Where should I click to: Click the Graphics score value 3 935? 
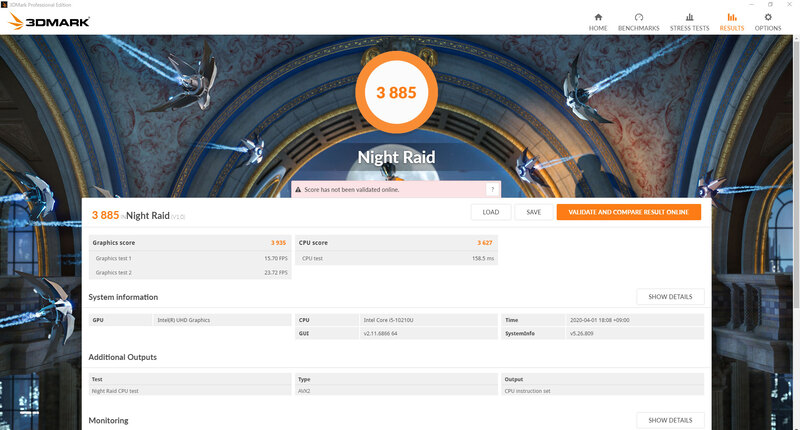pyautogui.click(x=279, y=243)
